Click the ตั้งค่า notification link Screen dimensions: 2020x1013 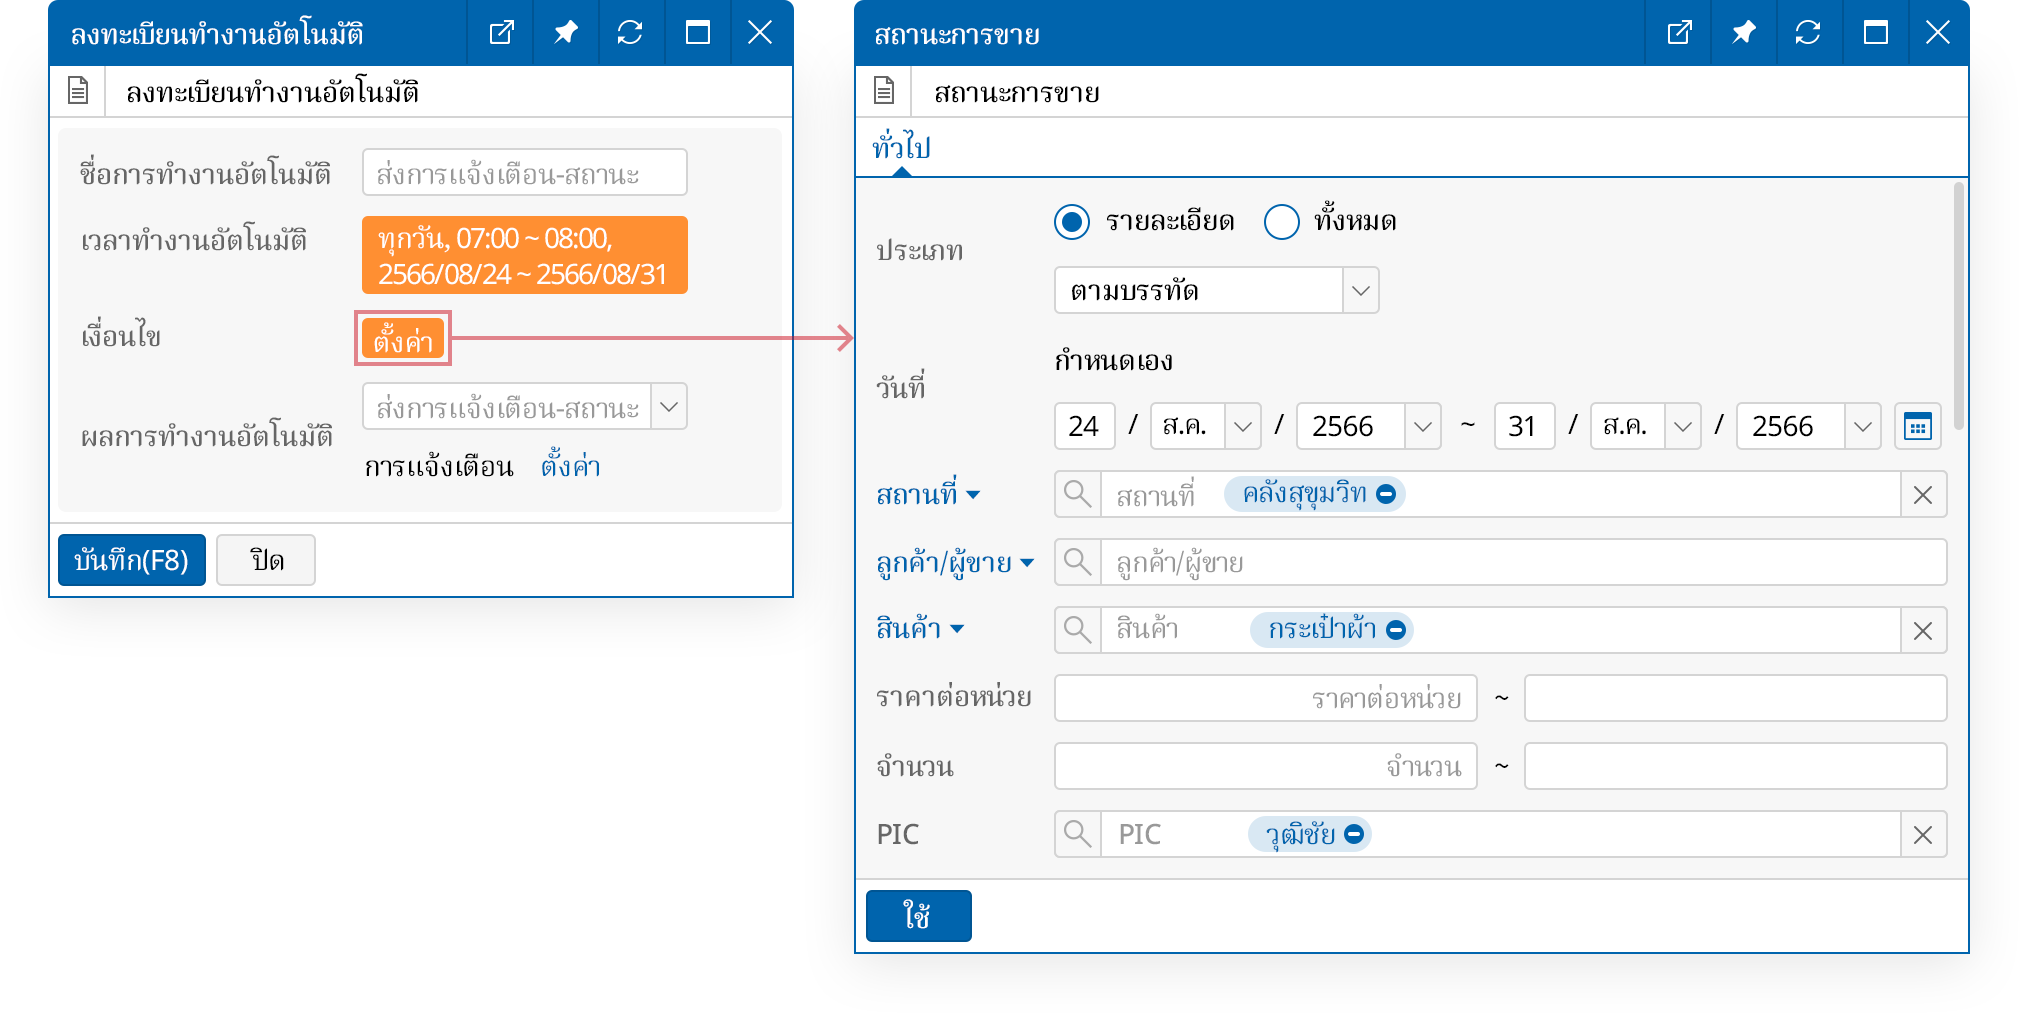570,466
